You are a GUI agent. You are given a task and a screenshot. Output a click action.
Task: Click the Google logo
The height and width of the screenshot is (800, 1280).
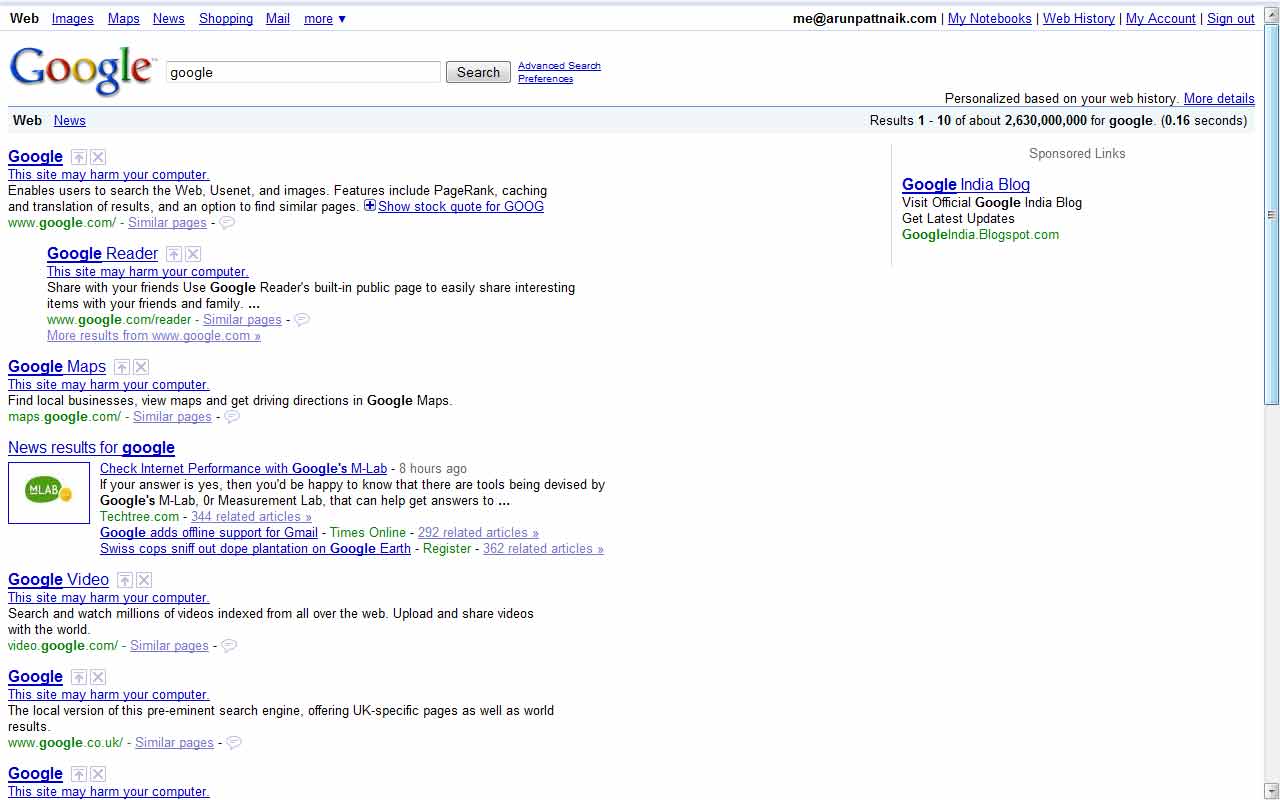click(82, 70)
